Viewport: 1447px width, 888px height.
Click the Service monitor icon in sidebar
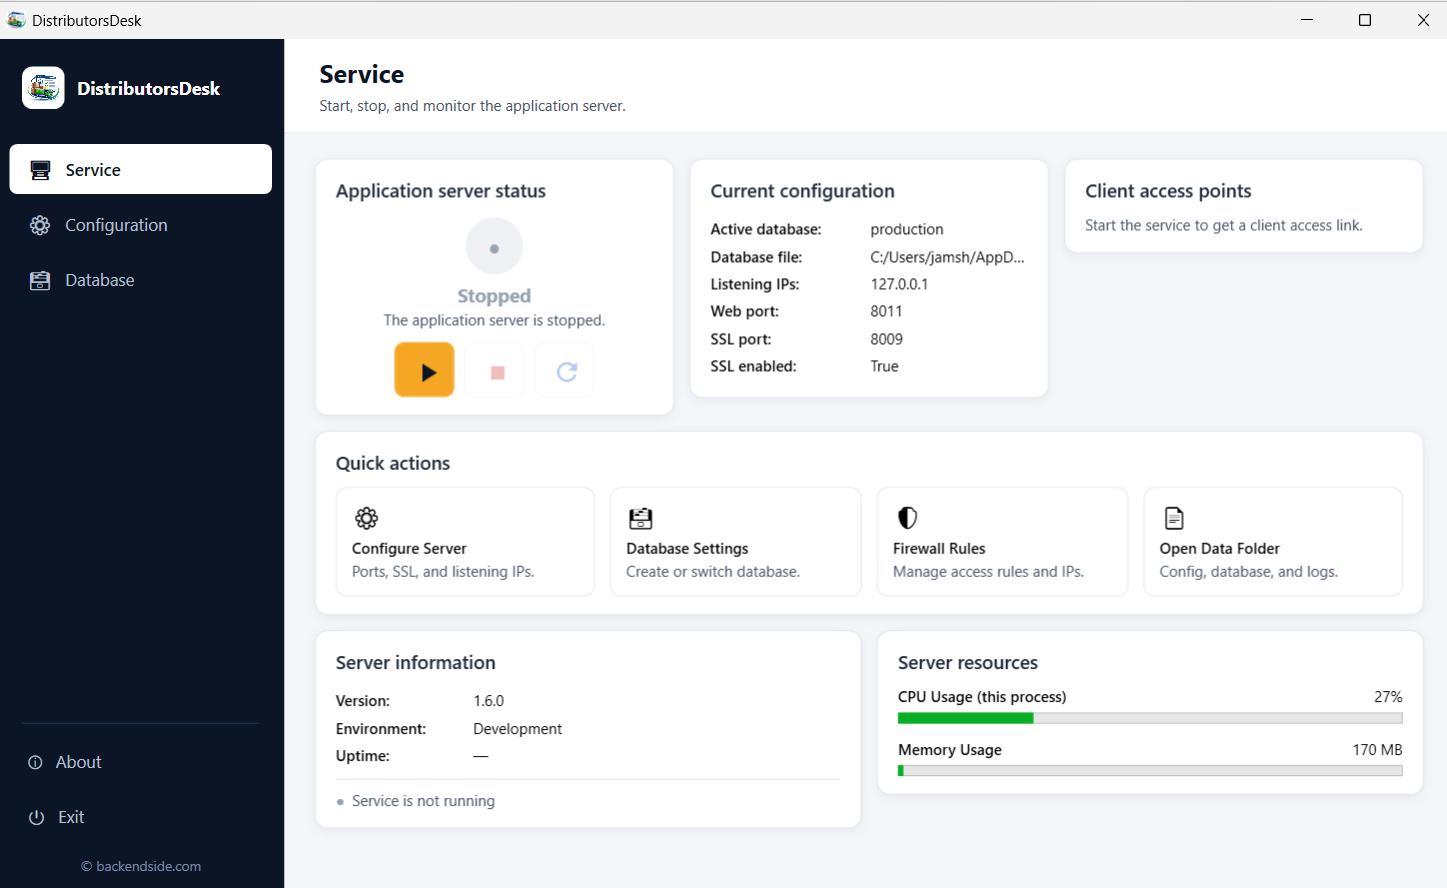[40, 170]
